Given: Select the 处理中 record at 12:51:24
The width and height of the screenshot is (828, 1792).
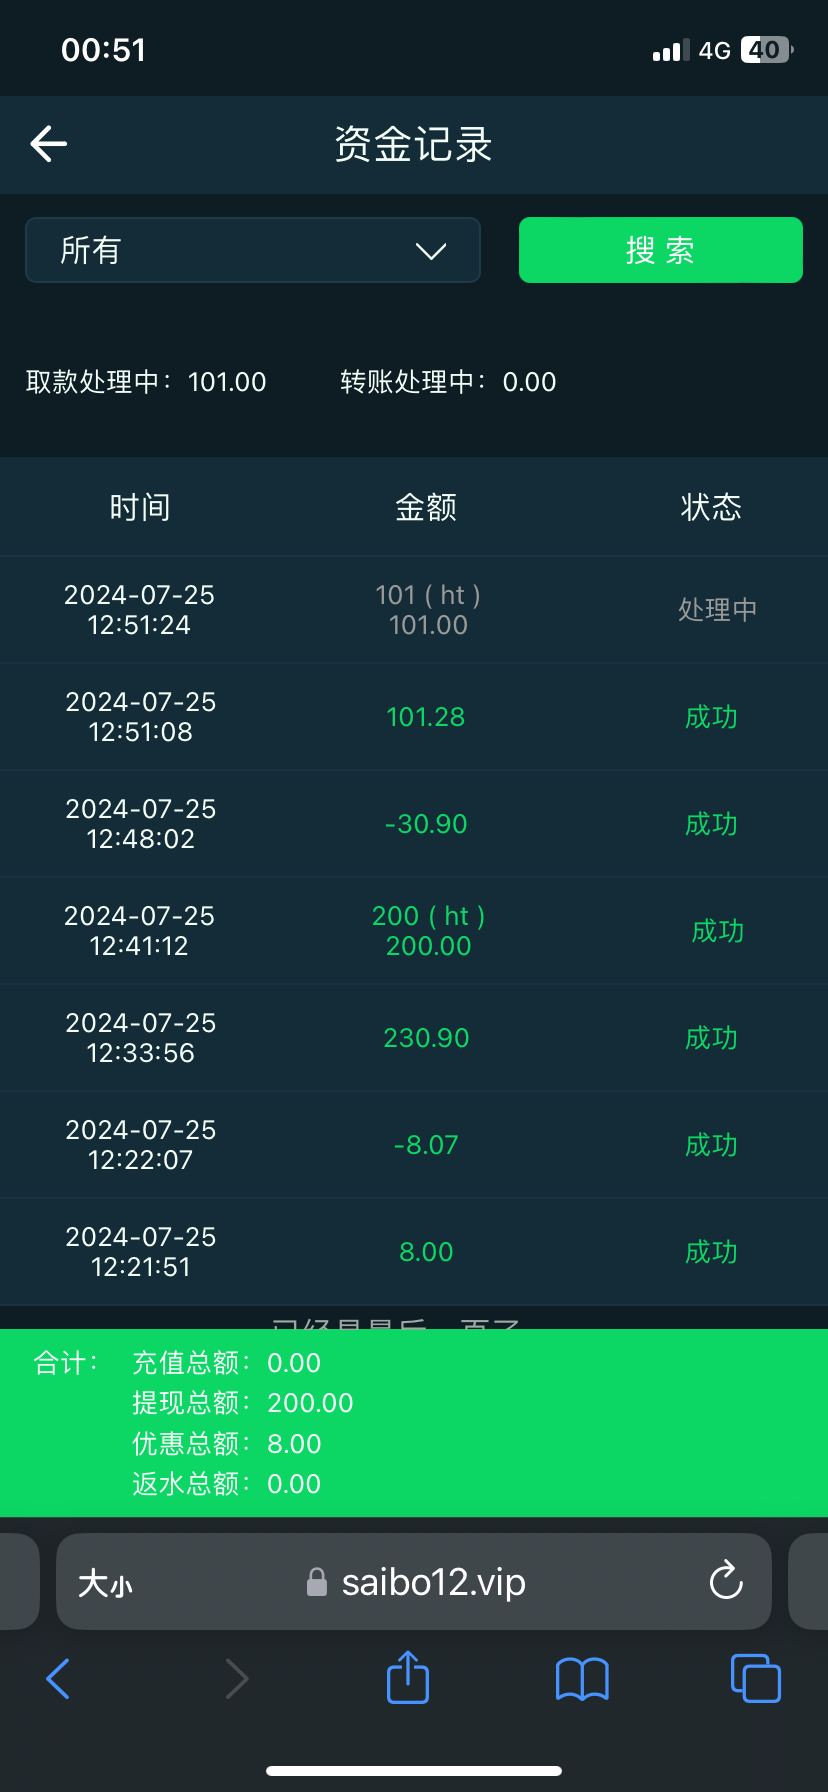Looking at the screenshot, I should [414, 610].
